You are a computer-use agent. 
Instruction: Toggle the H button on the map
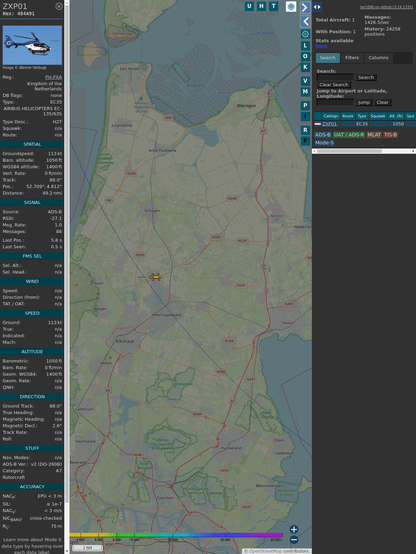(261, 6)
